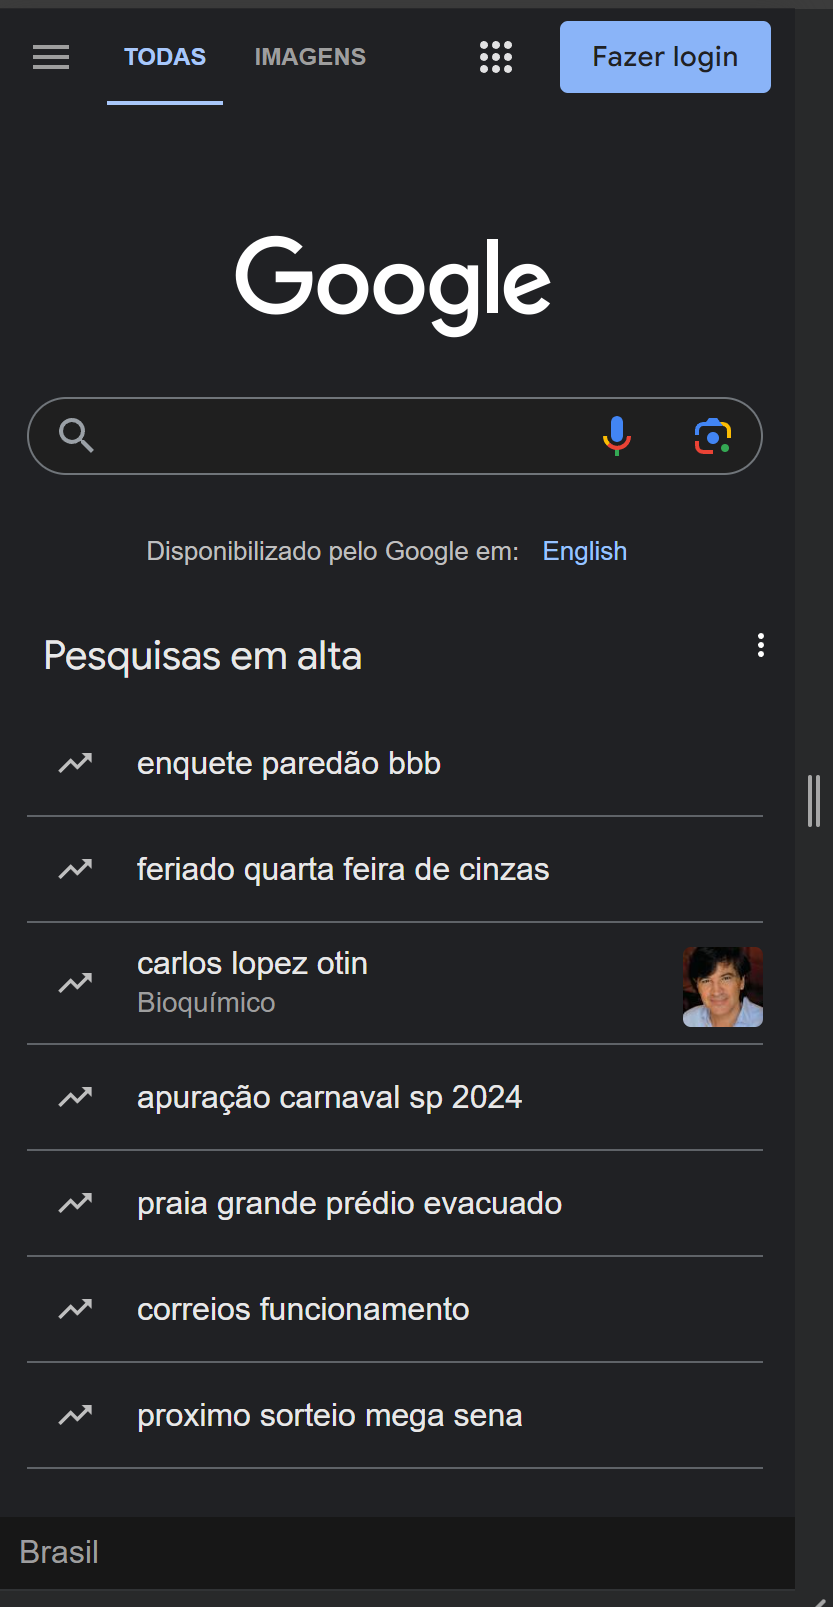Screen dimensions: 833x1607
Task: Click the panel resize handle on right edge
Action: [814, 800]
